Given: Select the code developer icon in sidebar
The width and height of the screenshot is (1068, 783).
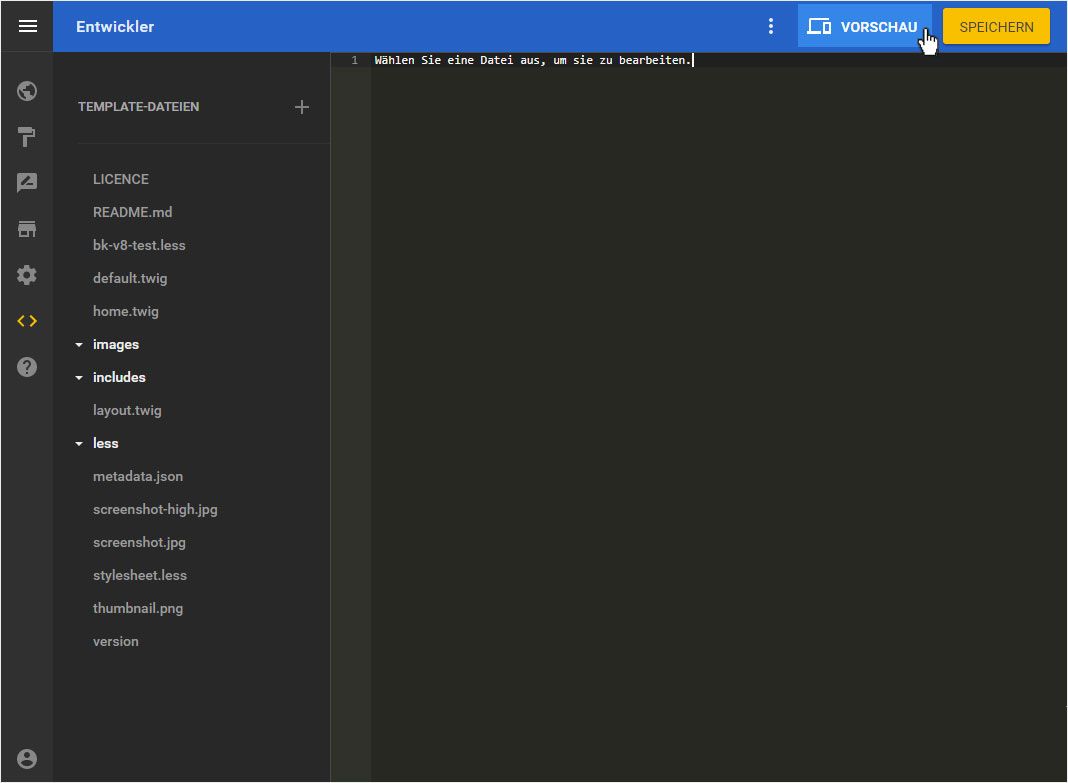Looking at the screenshot, I should click(27, 321).
